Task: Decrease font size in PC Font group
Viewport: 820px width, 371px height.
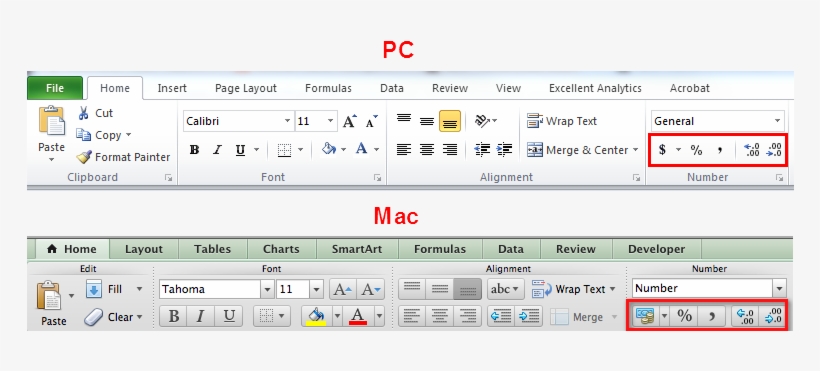Action: (371, 121)
